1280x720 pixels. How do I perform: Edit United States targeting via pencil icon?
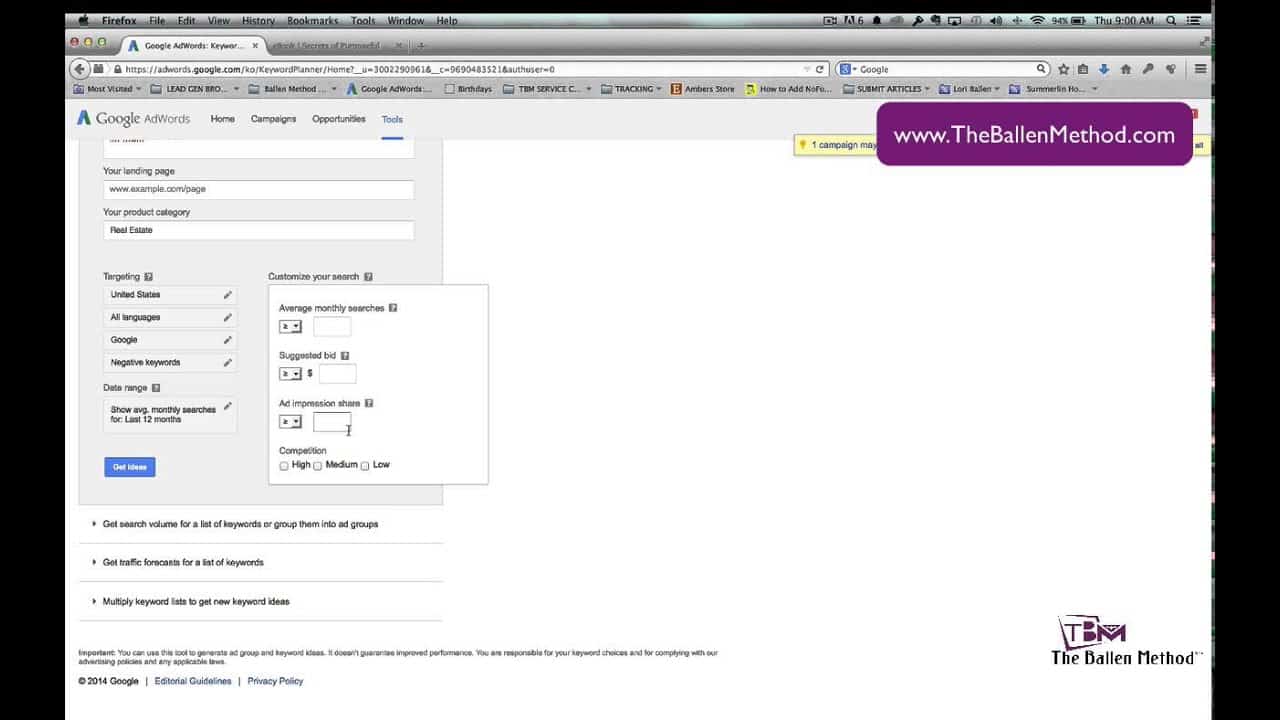227,295
